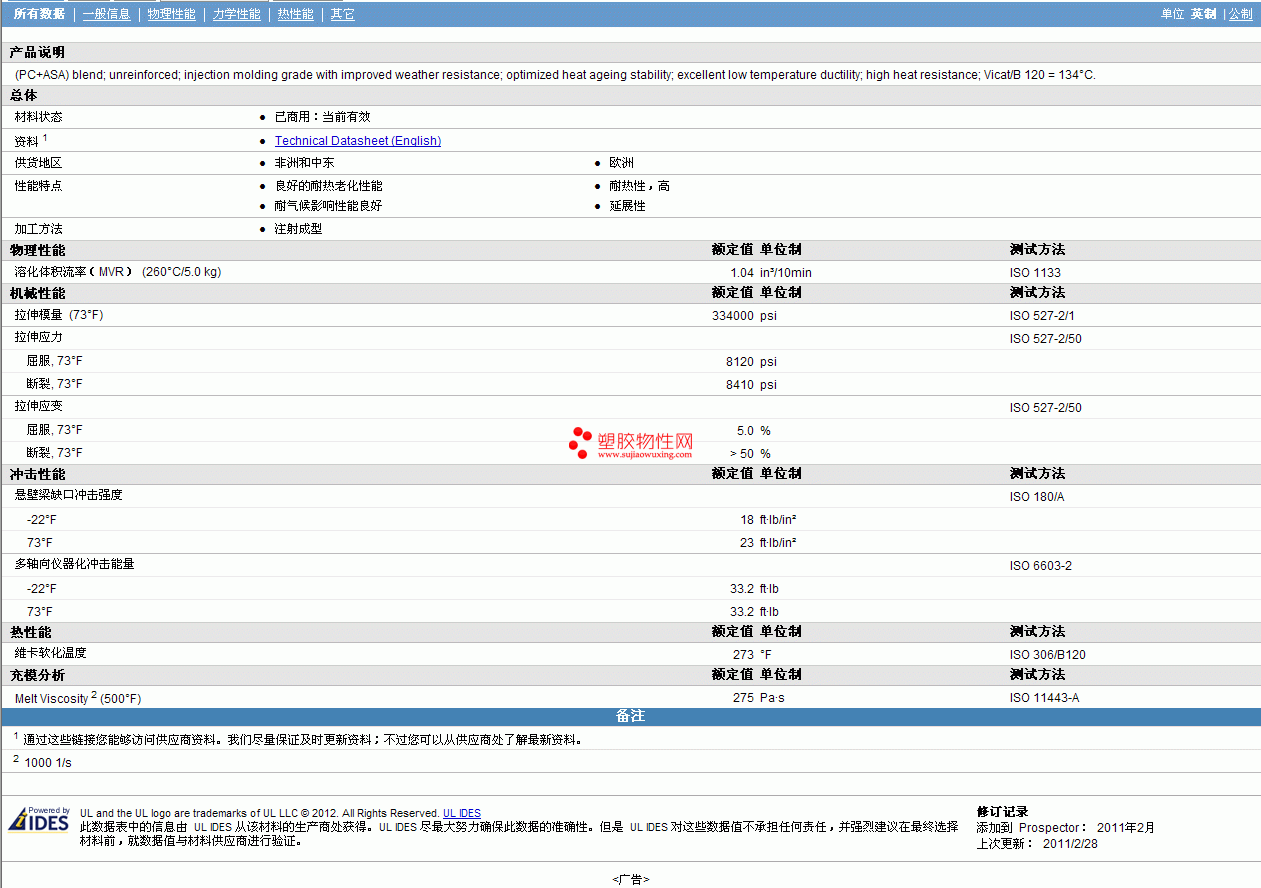Click the value 8120

[740, 362]
